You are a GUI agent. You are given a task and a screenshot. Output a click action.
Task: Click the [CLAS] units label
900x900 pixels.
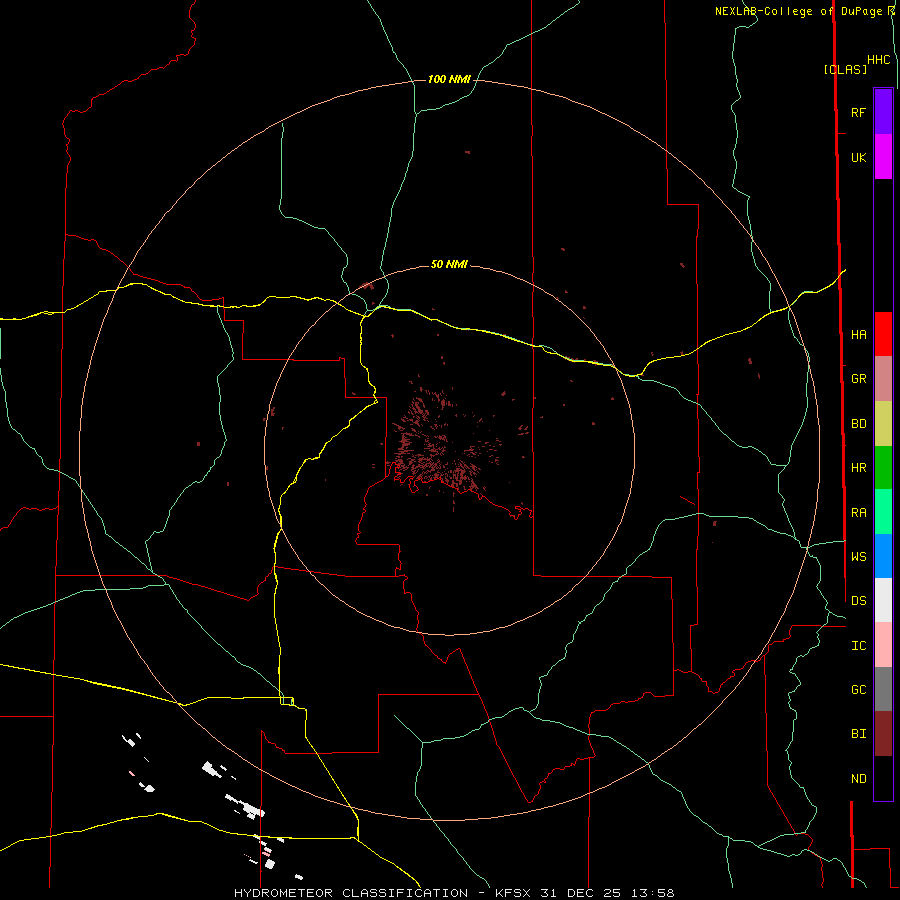click(845, 69)
